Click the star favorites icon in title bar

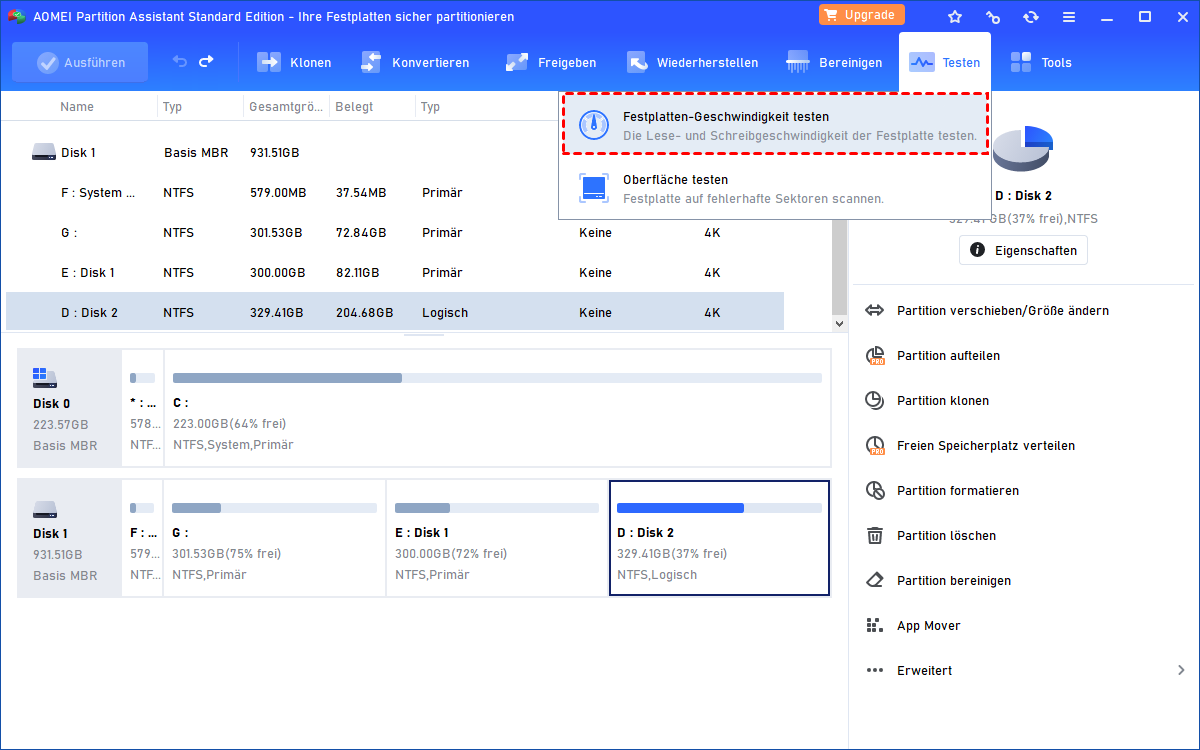(x=955, y=17)
